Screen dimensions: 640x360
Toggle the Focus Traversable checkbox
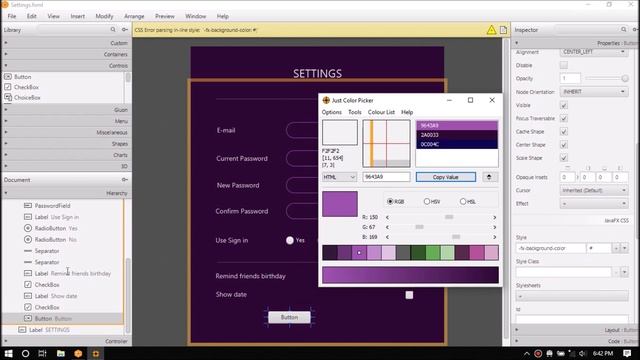[x=564, y=118]
